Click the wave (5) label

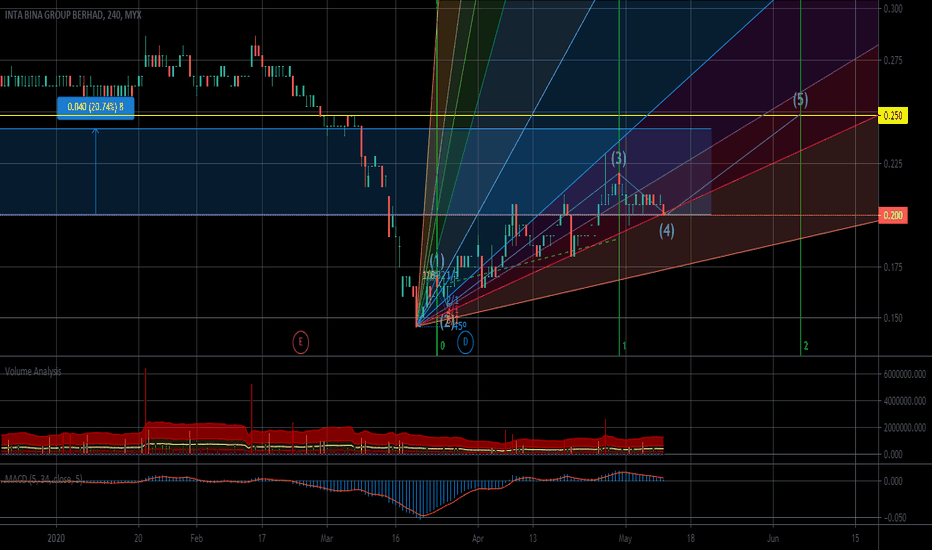coord(801,99)
